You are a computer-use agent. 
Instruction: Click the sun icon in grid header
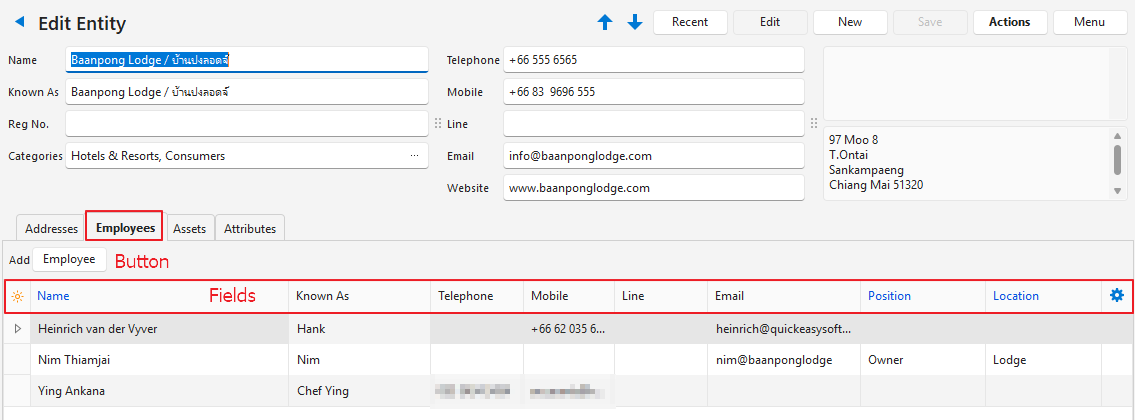(x=17, y=296)
